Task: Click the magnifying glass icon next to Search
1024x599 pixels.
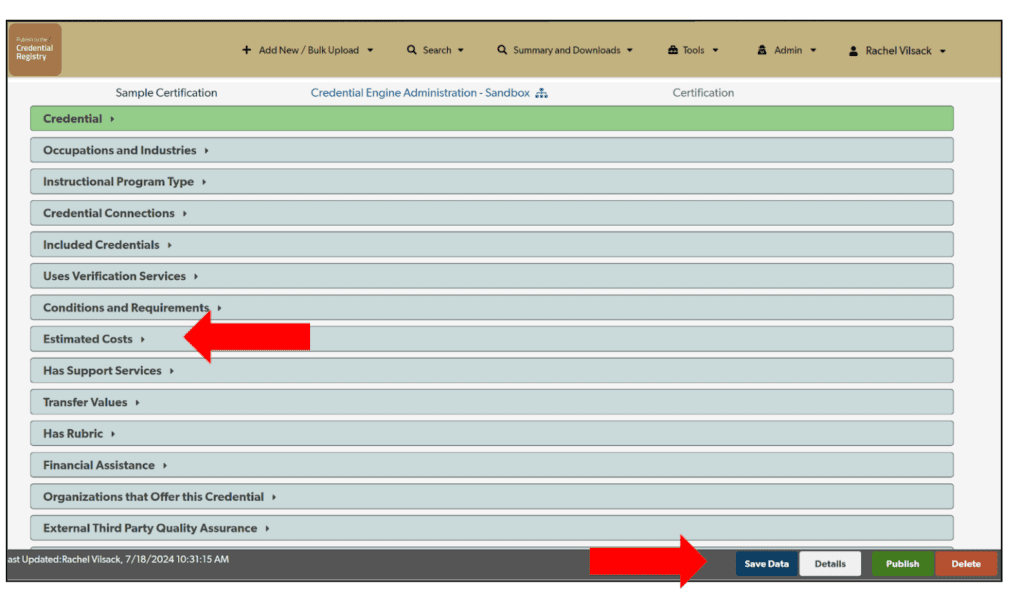Action: (411, 49)
